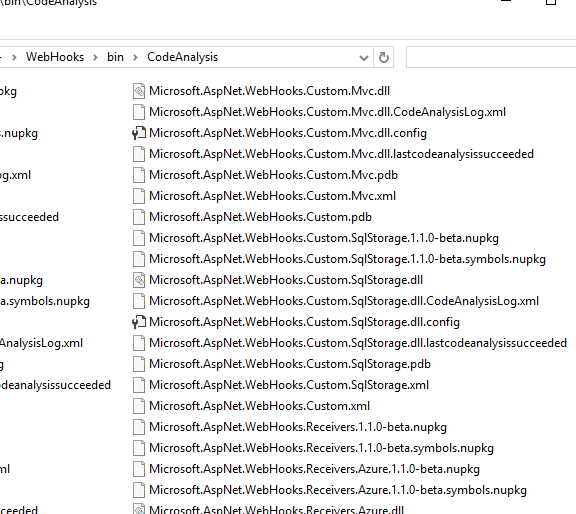This screenshot has height=514, width=576.
Task: Select file name Microsoft.AspNet.WebHooks.Custom.Mvc.dll
Action: coord(269,91)
